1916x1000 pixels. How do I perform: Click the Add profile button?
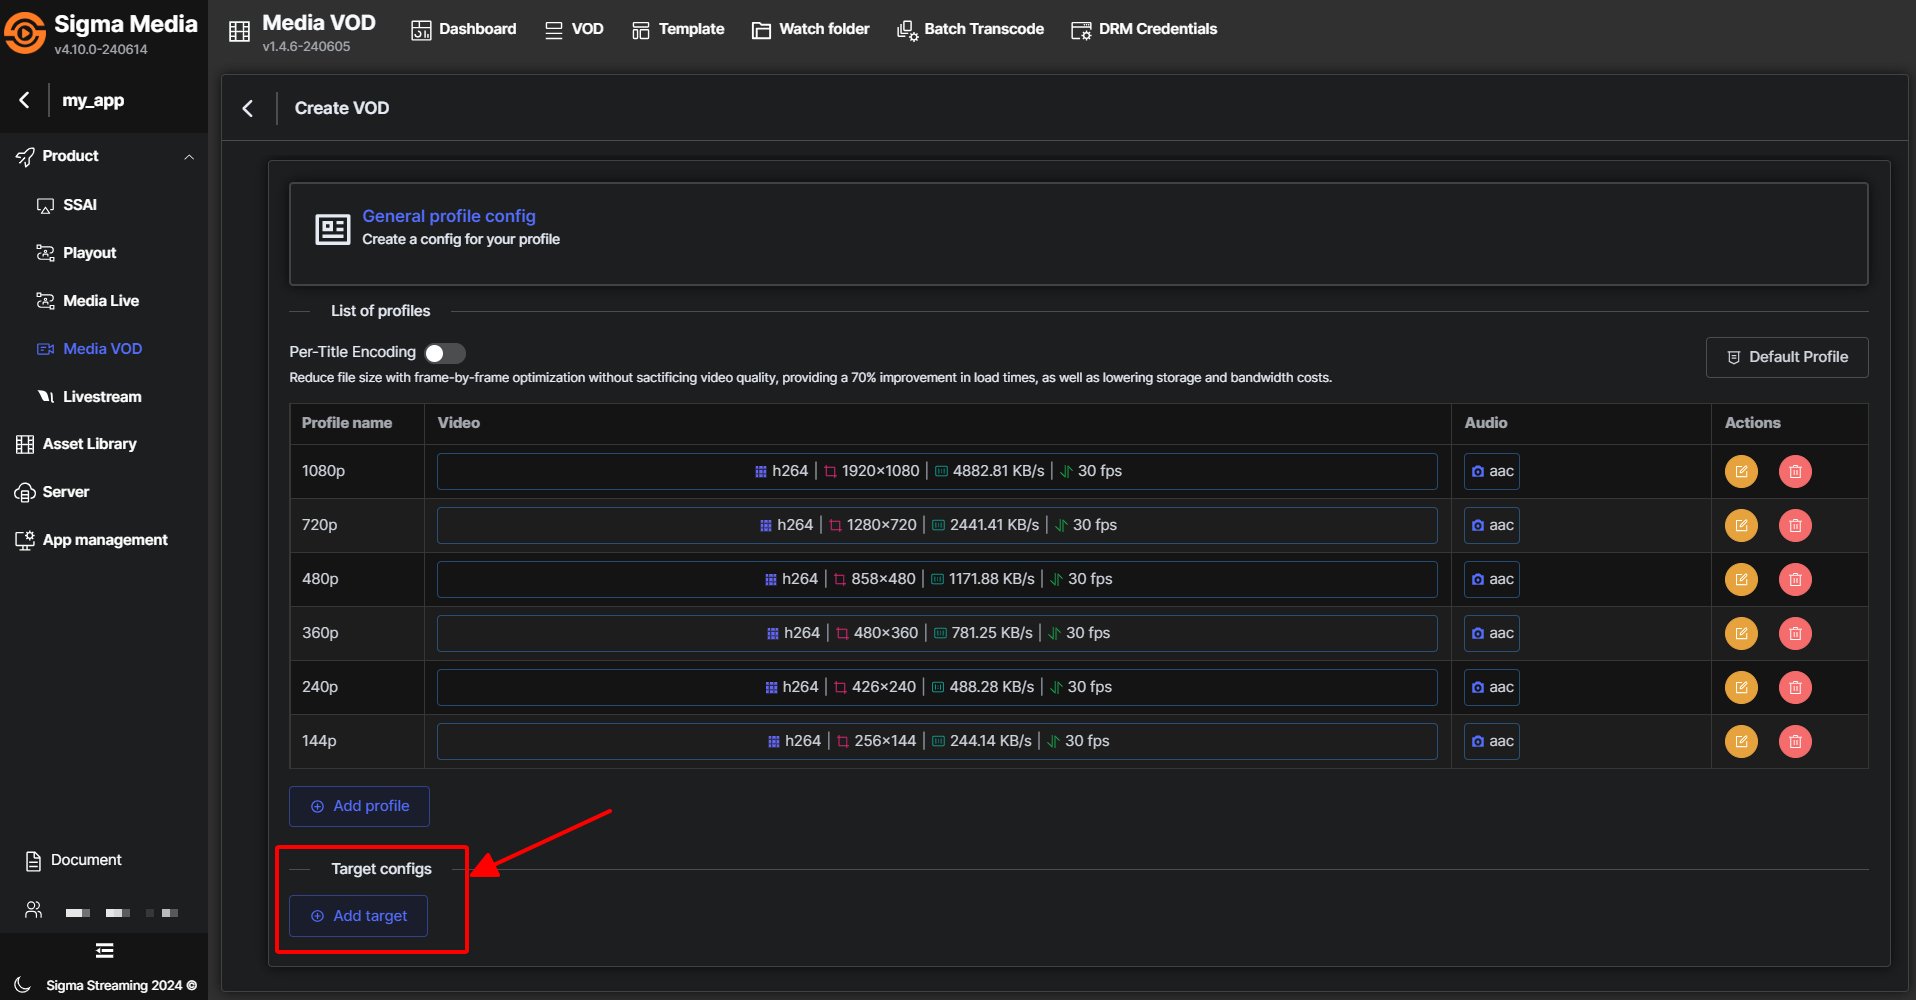click(x=359, y=806)
